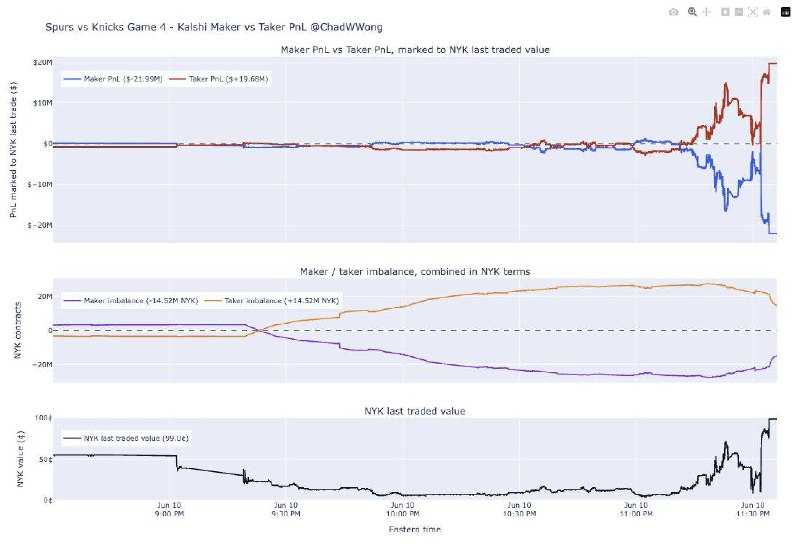The height and width of the screenshot is (544, 800).
Task: Click the blue Maker PnL legend line swatch
Action: click(x=72, y=79)
